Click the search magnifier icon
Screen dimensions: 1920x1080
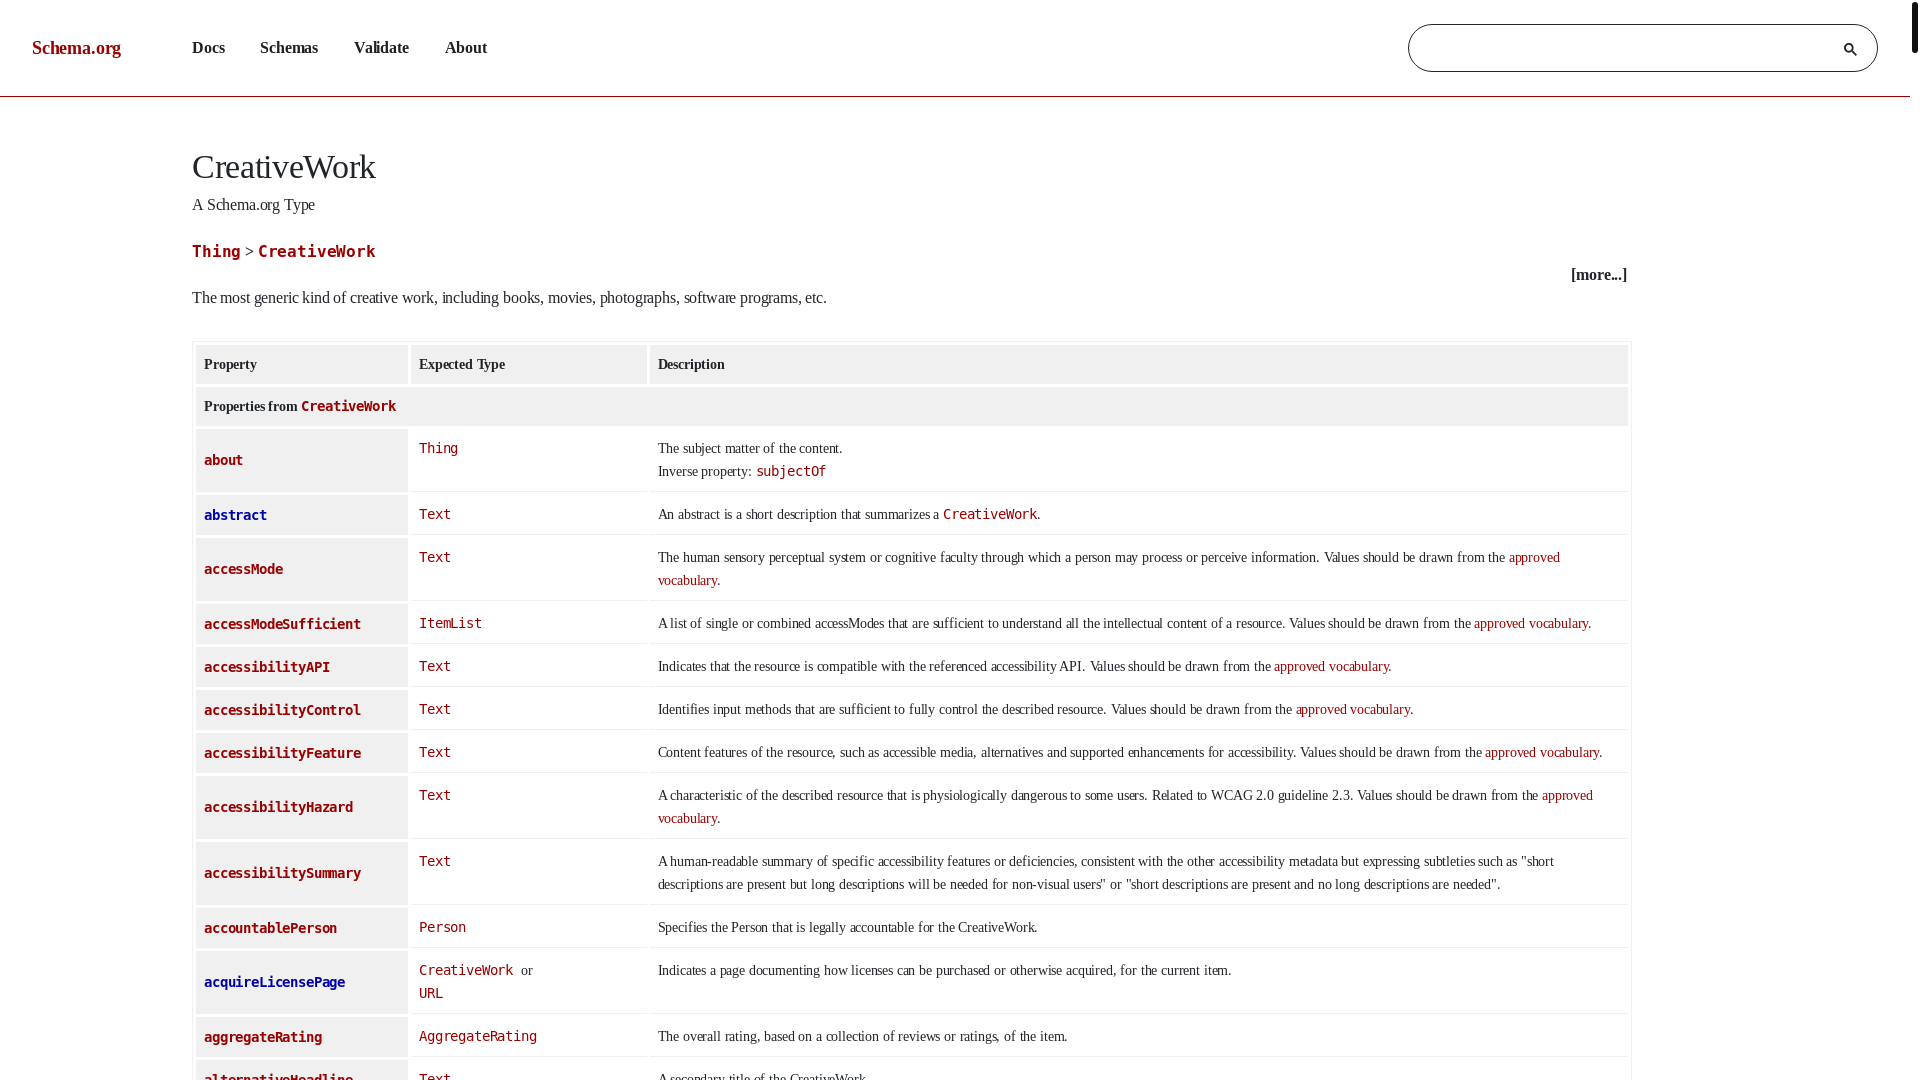pyautogui.click(x=1849, y=49)
